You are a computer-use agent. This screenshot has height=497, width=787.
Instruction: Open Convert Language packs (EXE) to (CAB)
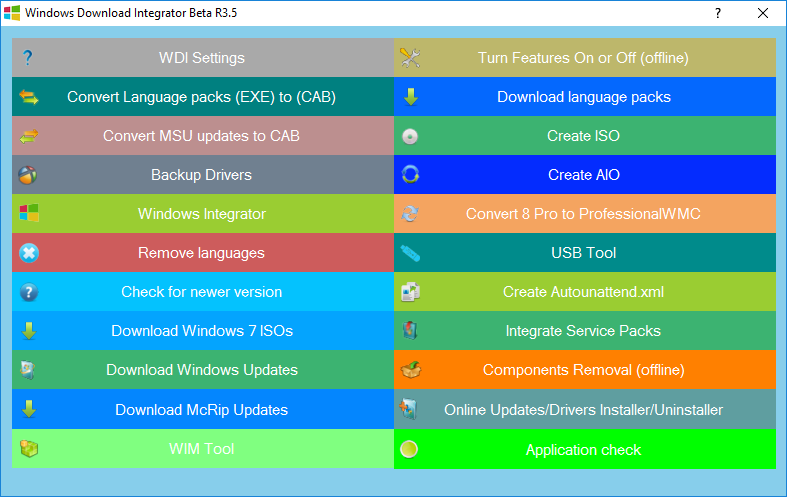[x=203, y=97]
